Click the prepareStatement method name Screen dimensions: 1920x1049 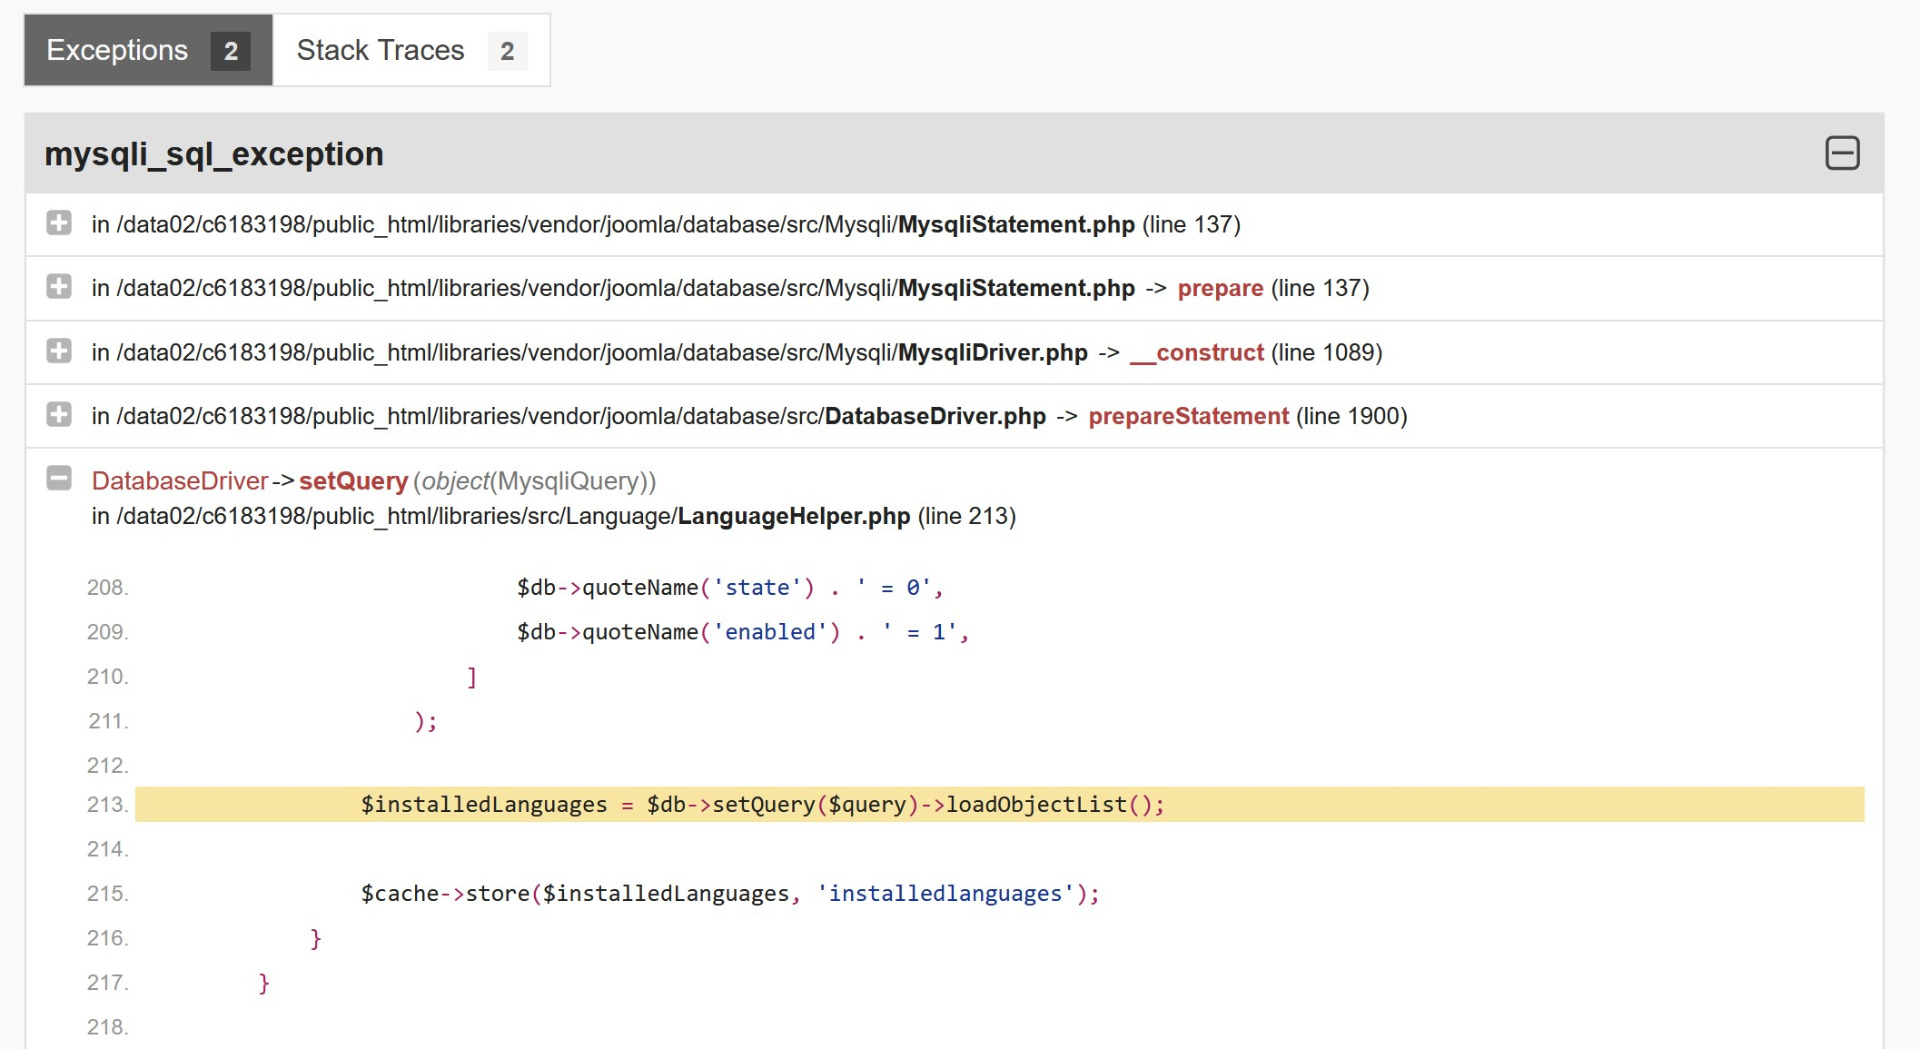tap(1188, 416)
